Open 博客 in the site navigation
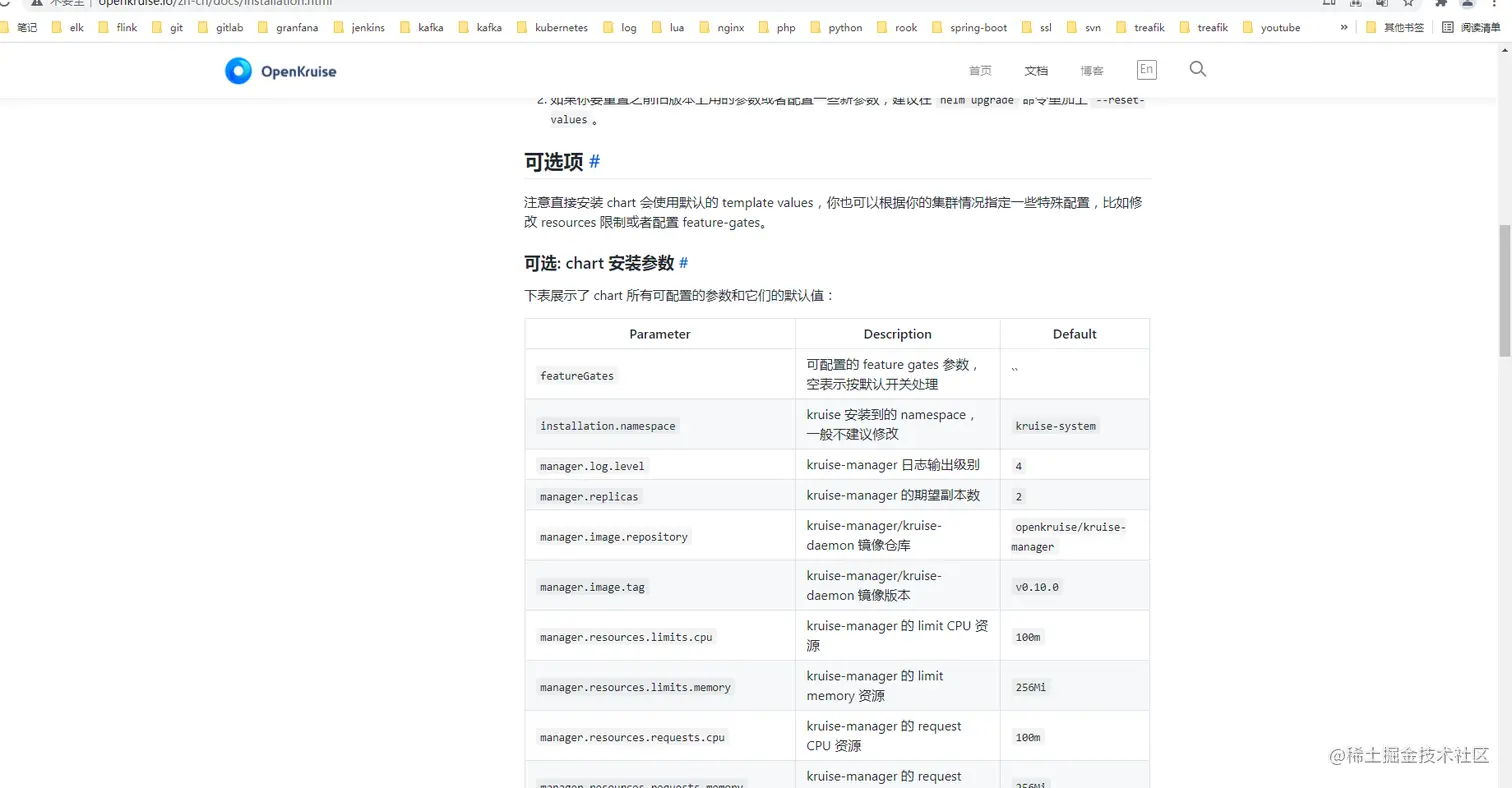Viewport: 1512px width, 788px height. 1092,70
